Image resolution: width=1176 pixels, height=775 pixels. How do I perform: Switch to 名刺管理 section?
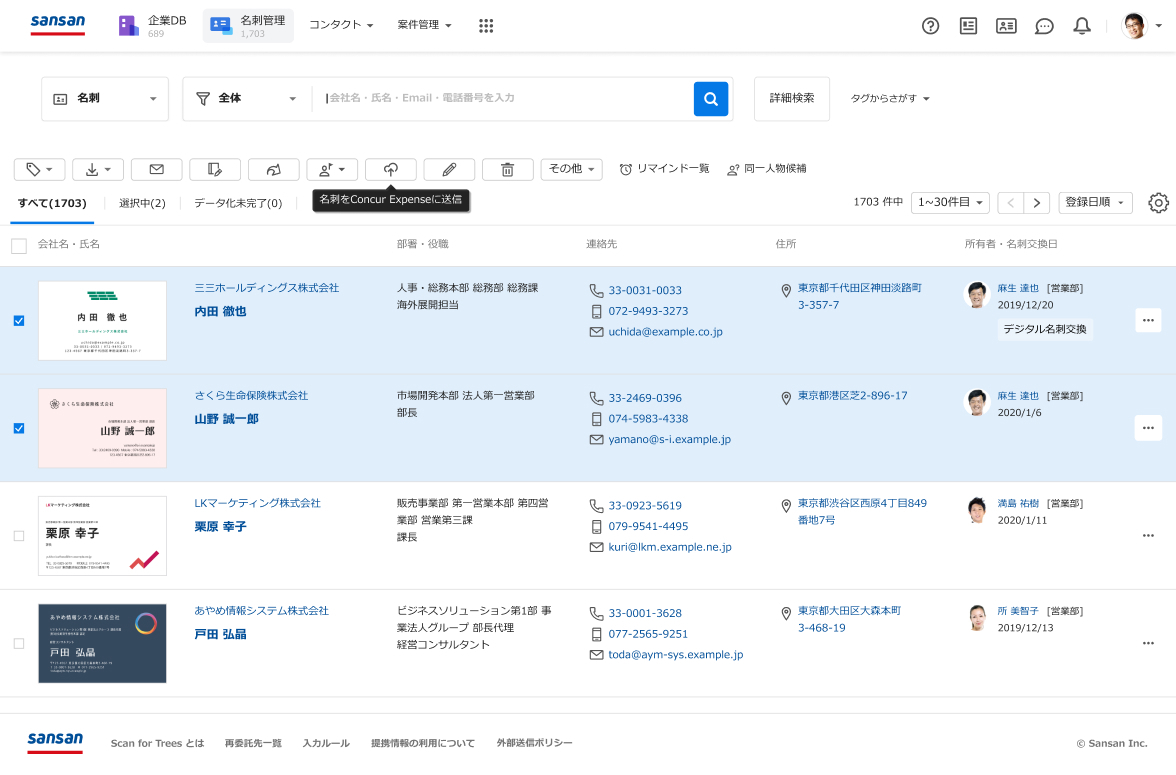[248, 26]
